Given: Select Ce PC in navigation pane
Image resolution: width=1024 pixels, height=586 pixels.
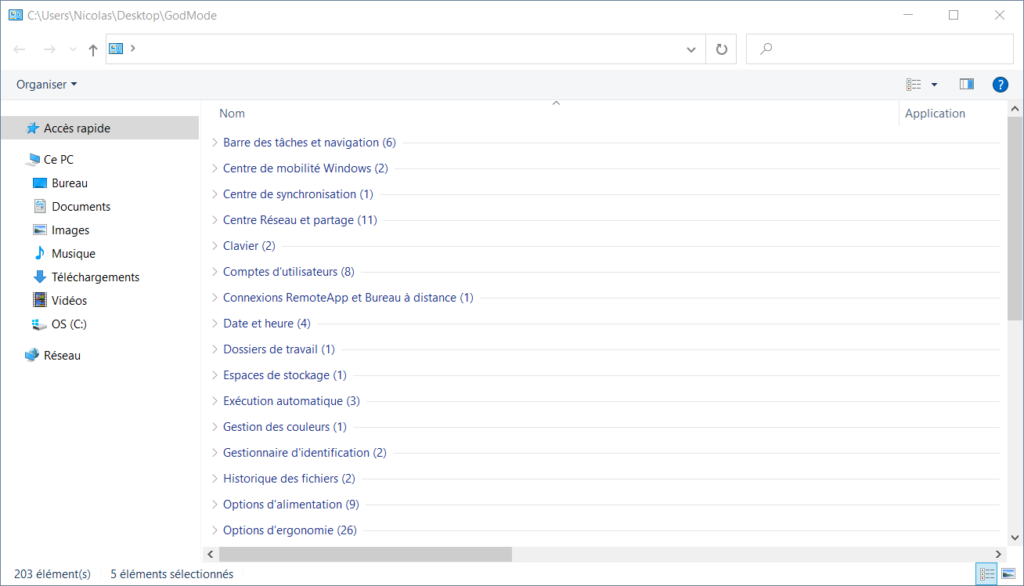Looking at the screenshot, I should [x=58, y=159].
